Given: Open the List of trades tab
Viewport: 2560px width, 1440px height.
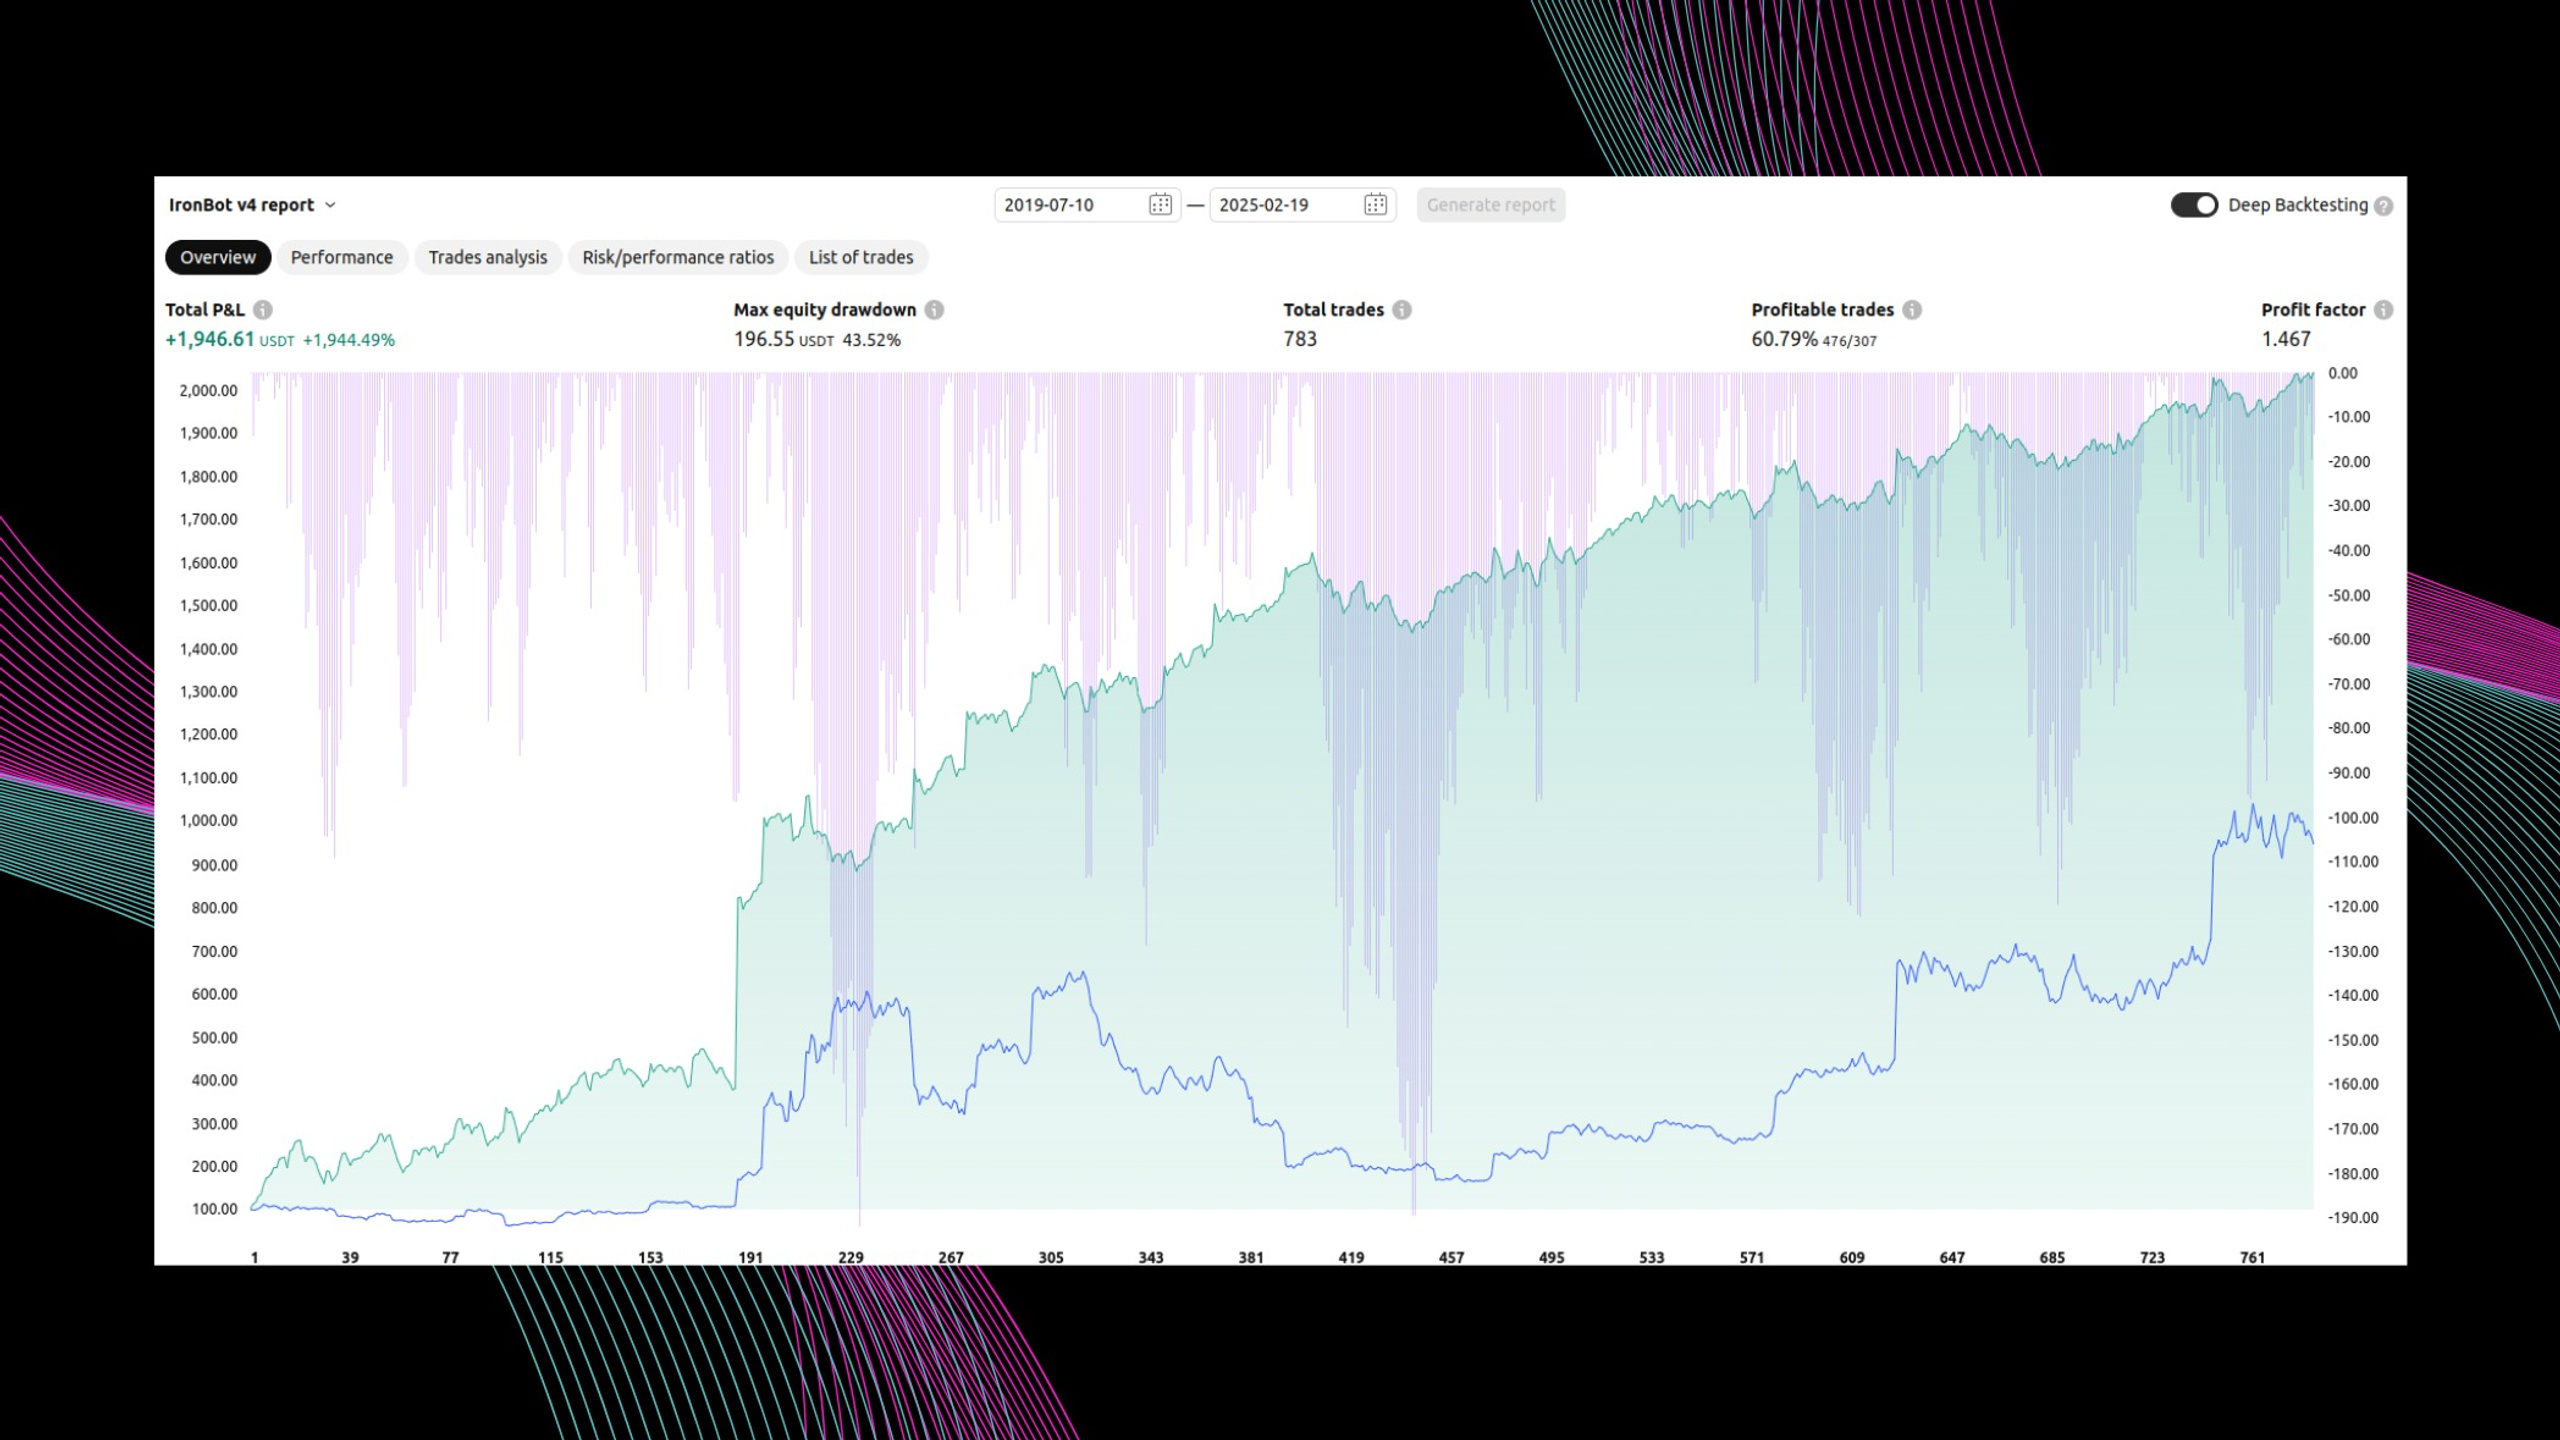Looking at the screenshot, I should pos(861,257).
